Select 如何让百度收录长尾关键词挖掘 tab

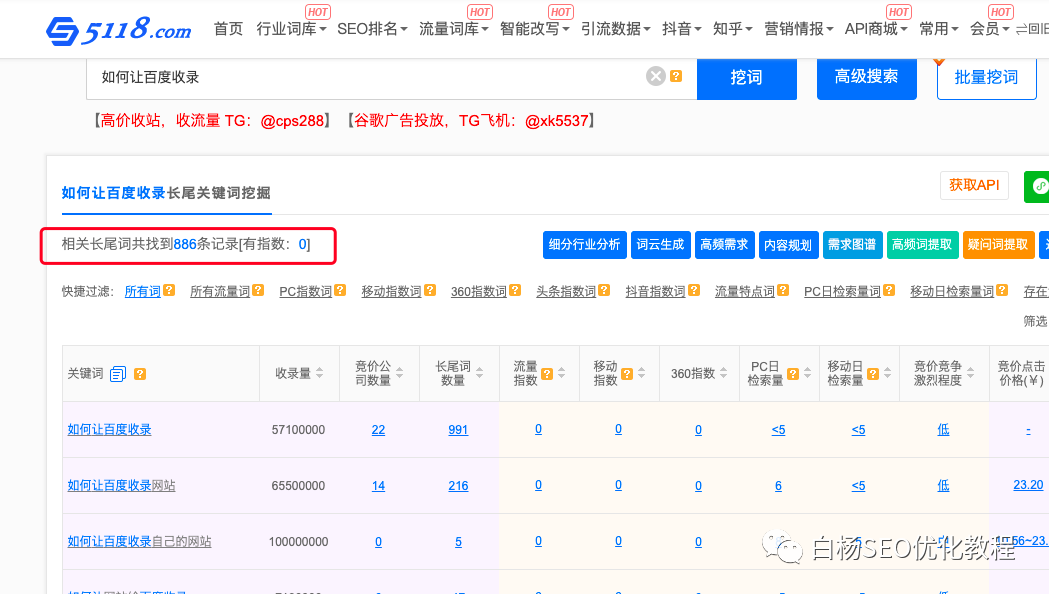tap(166, 193)
